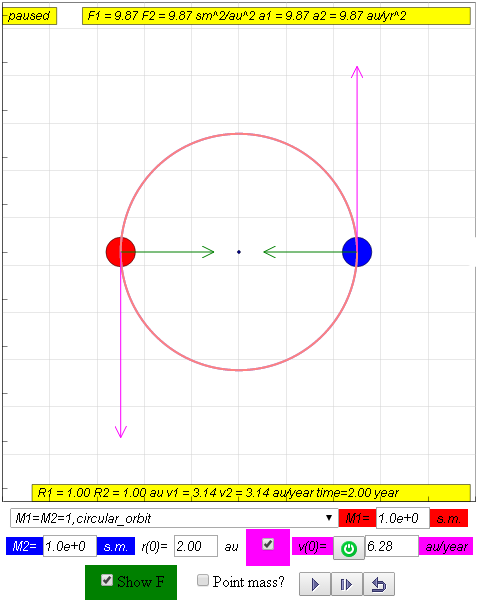Click the downward magenta velocity arrowhead
This screenshot has height=600, width=477.
(121, 432)
